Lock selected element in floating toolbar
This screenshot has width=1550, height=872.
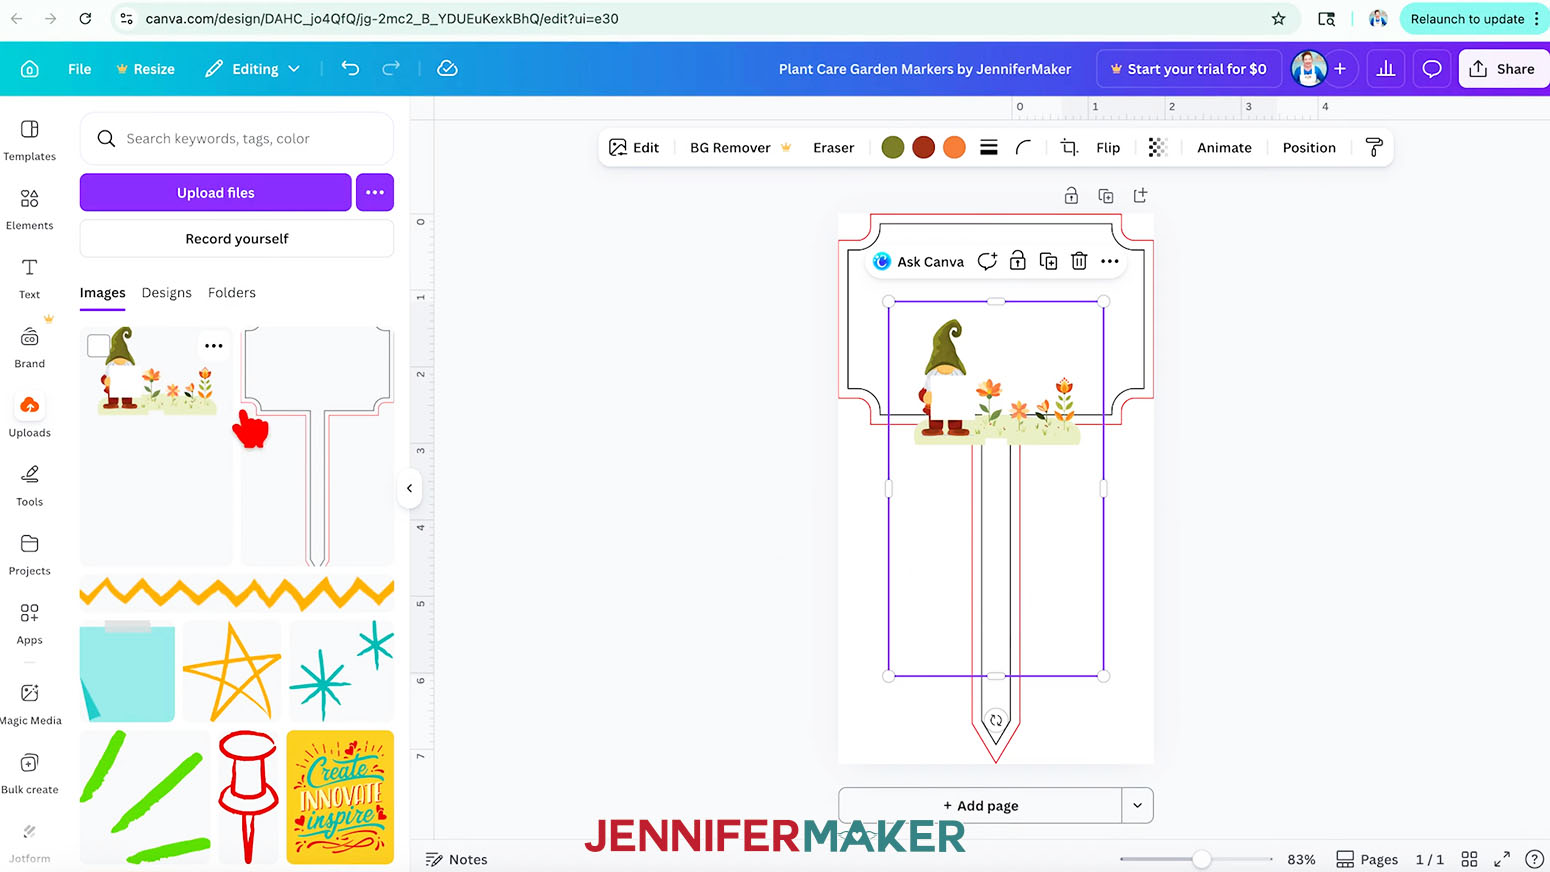tap(1017, 261)
